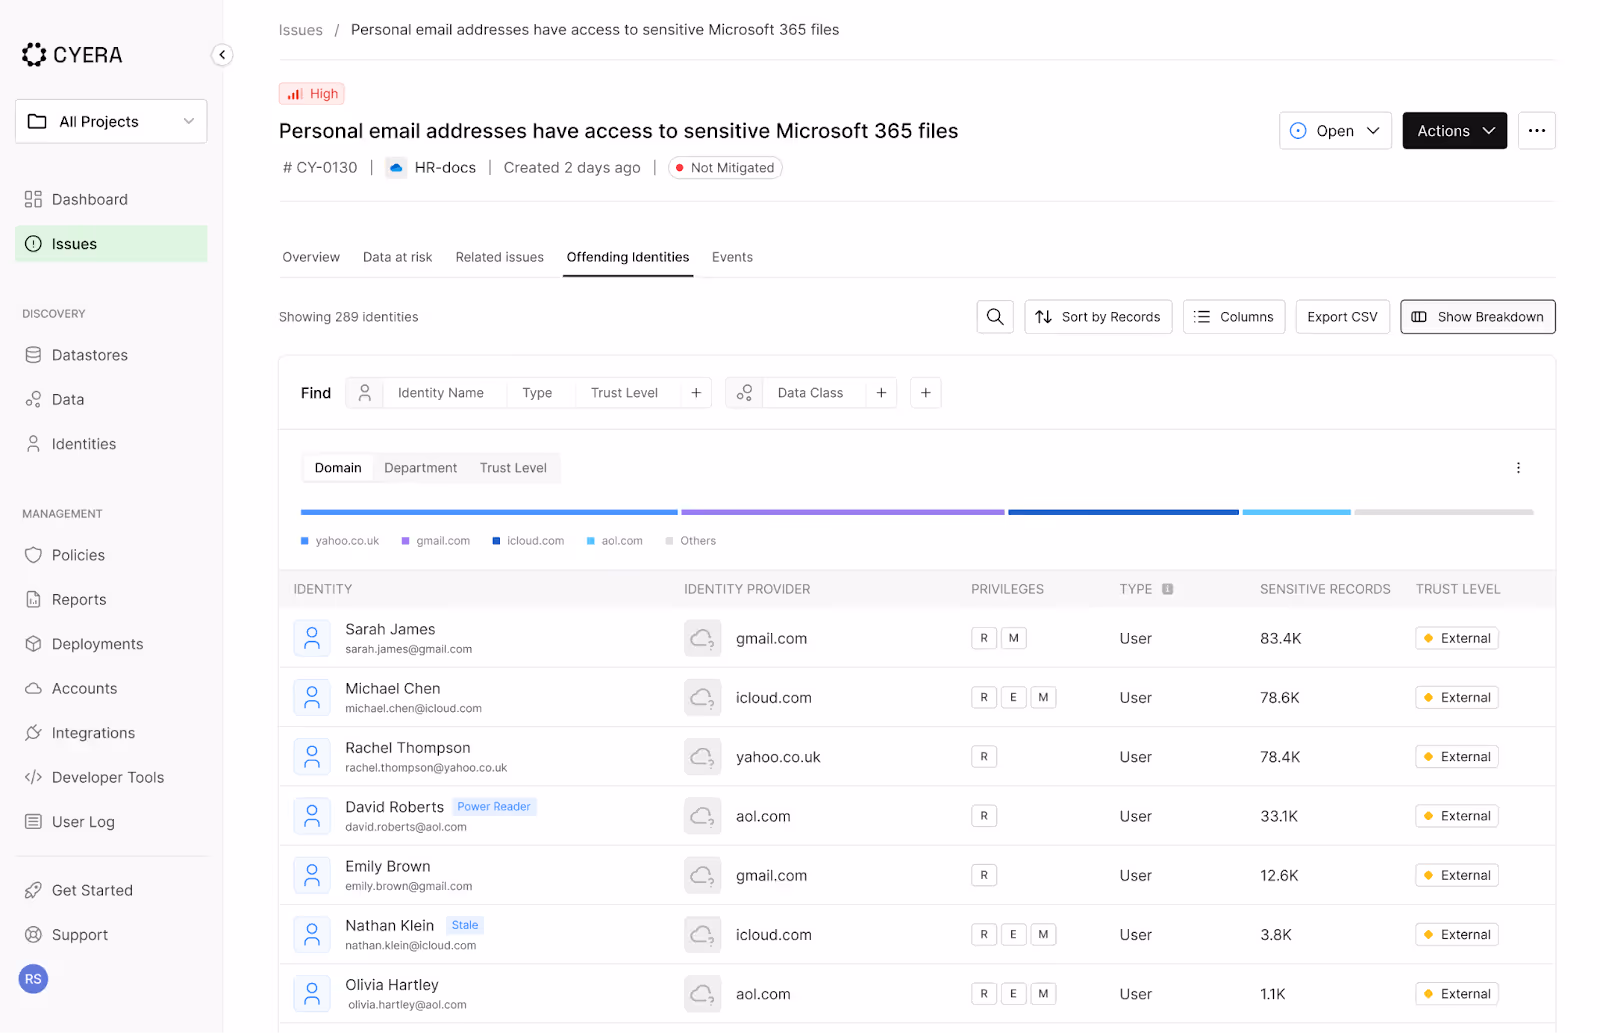Toggle Show Breakdown
This screenshot has height=1033, width=1600.
click(1478, 317)
